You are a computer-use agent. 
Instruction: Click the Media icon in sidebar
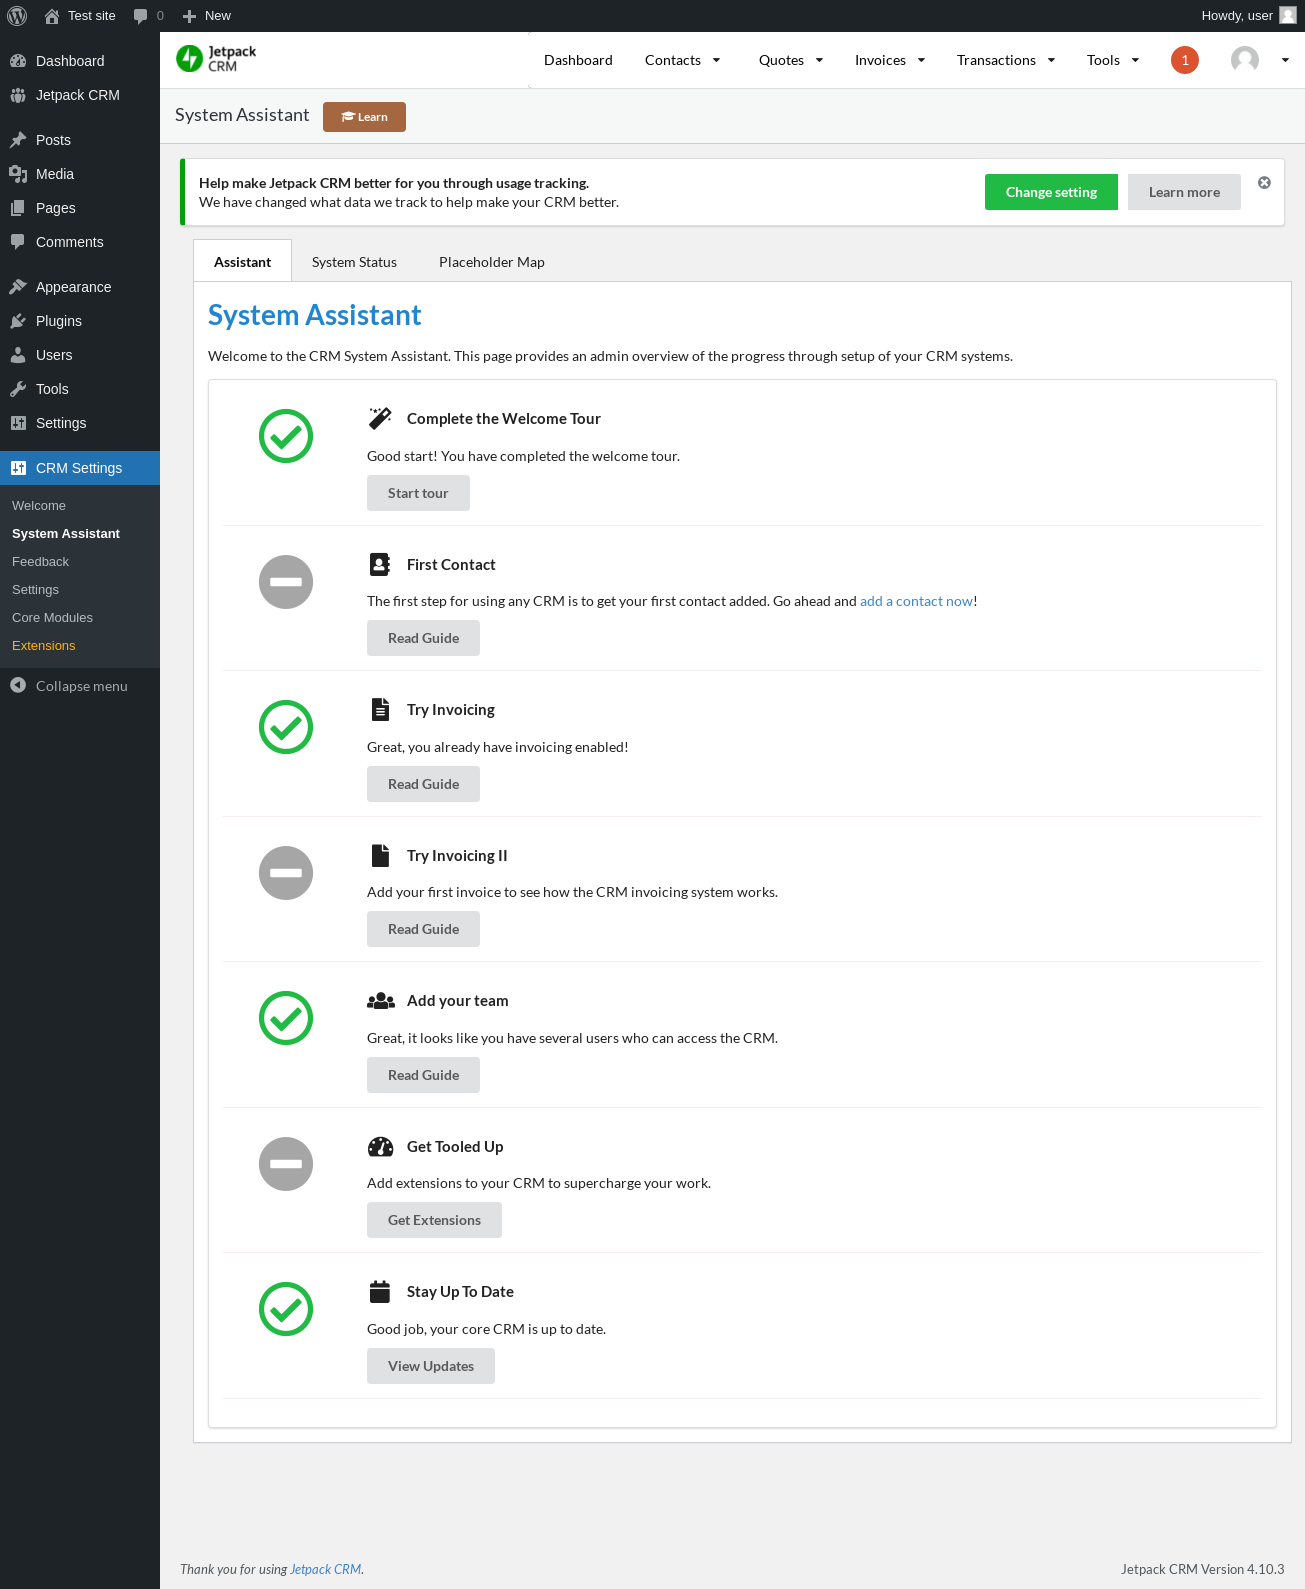click(x=18, y=174)
